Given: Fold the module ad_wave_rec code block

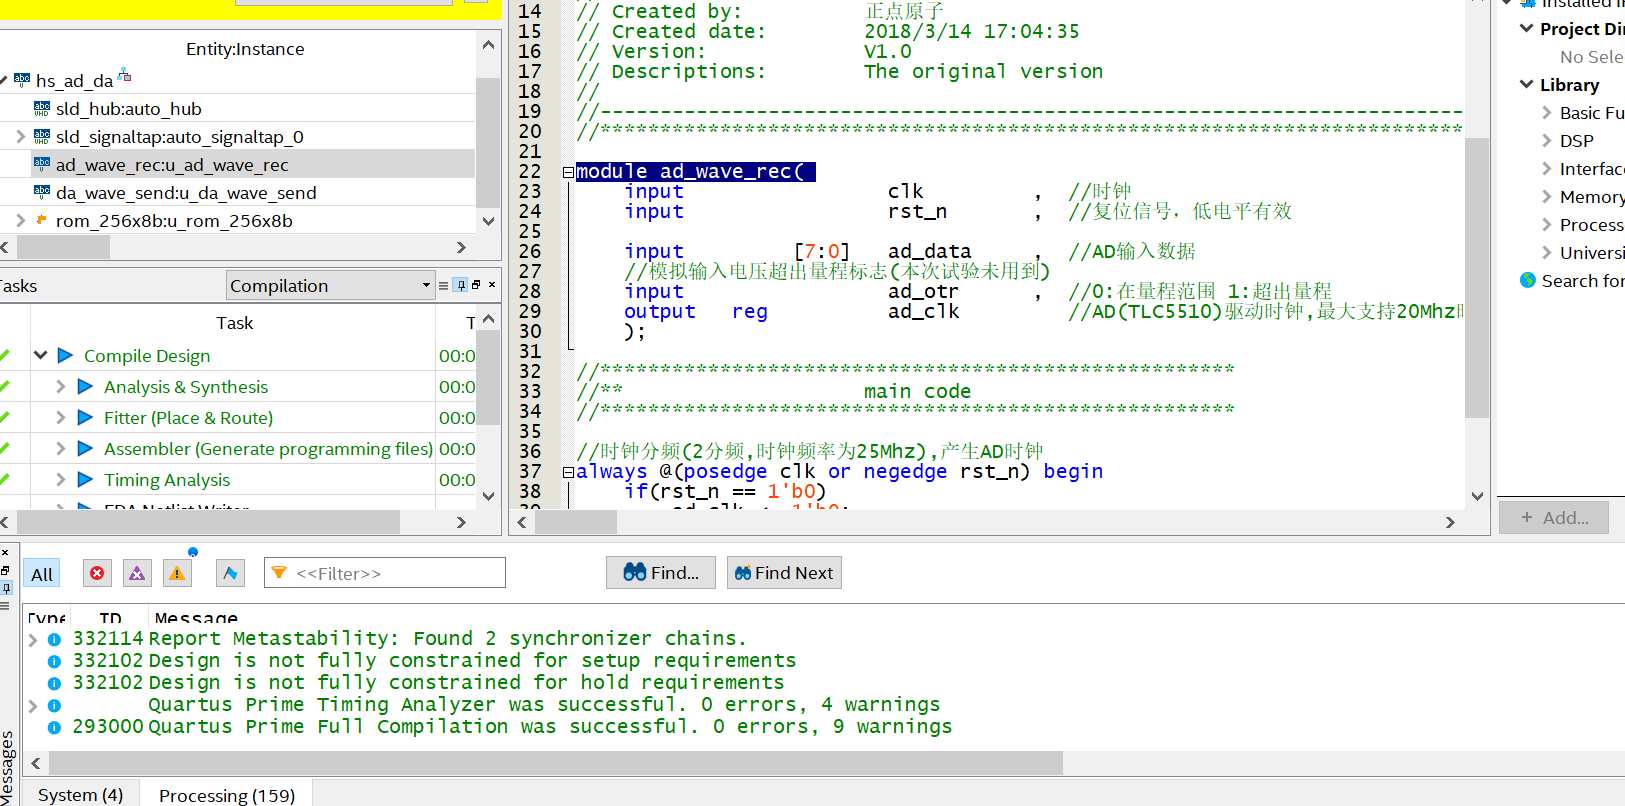Looking at the screenshot, I should point(568,172).
